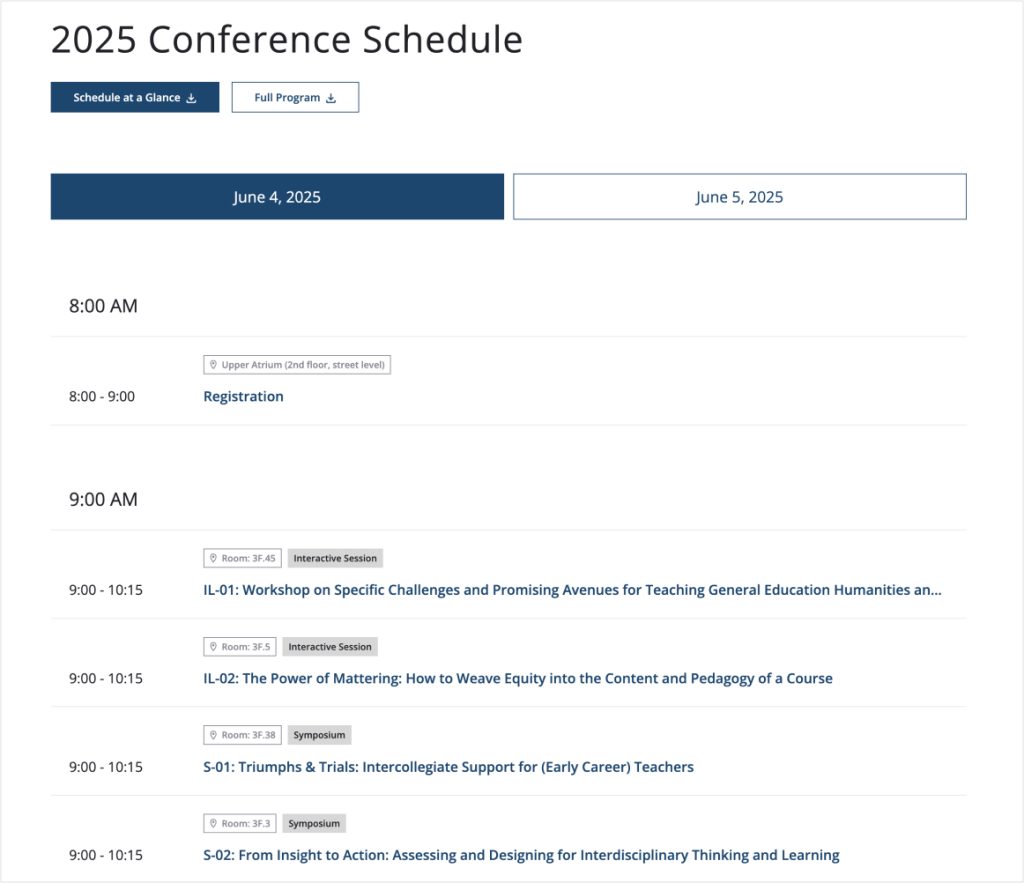Open S-02 From Insight to Action session
The image size is (1024, 883).
pyautogui.click(x=521, y=855)
